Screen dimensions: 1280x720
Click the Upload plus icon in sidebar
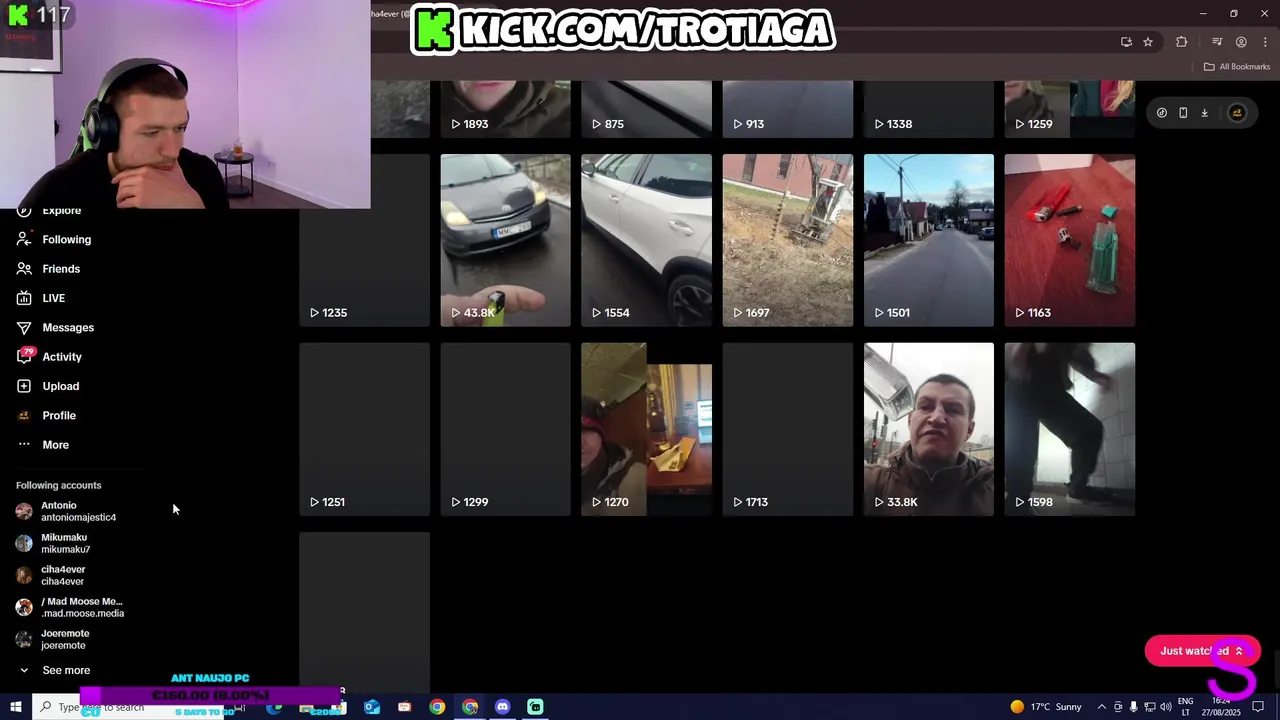(24, 386)
